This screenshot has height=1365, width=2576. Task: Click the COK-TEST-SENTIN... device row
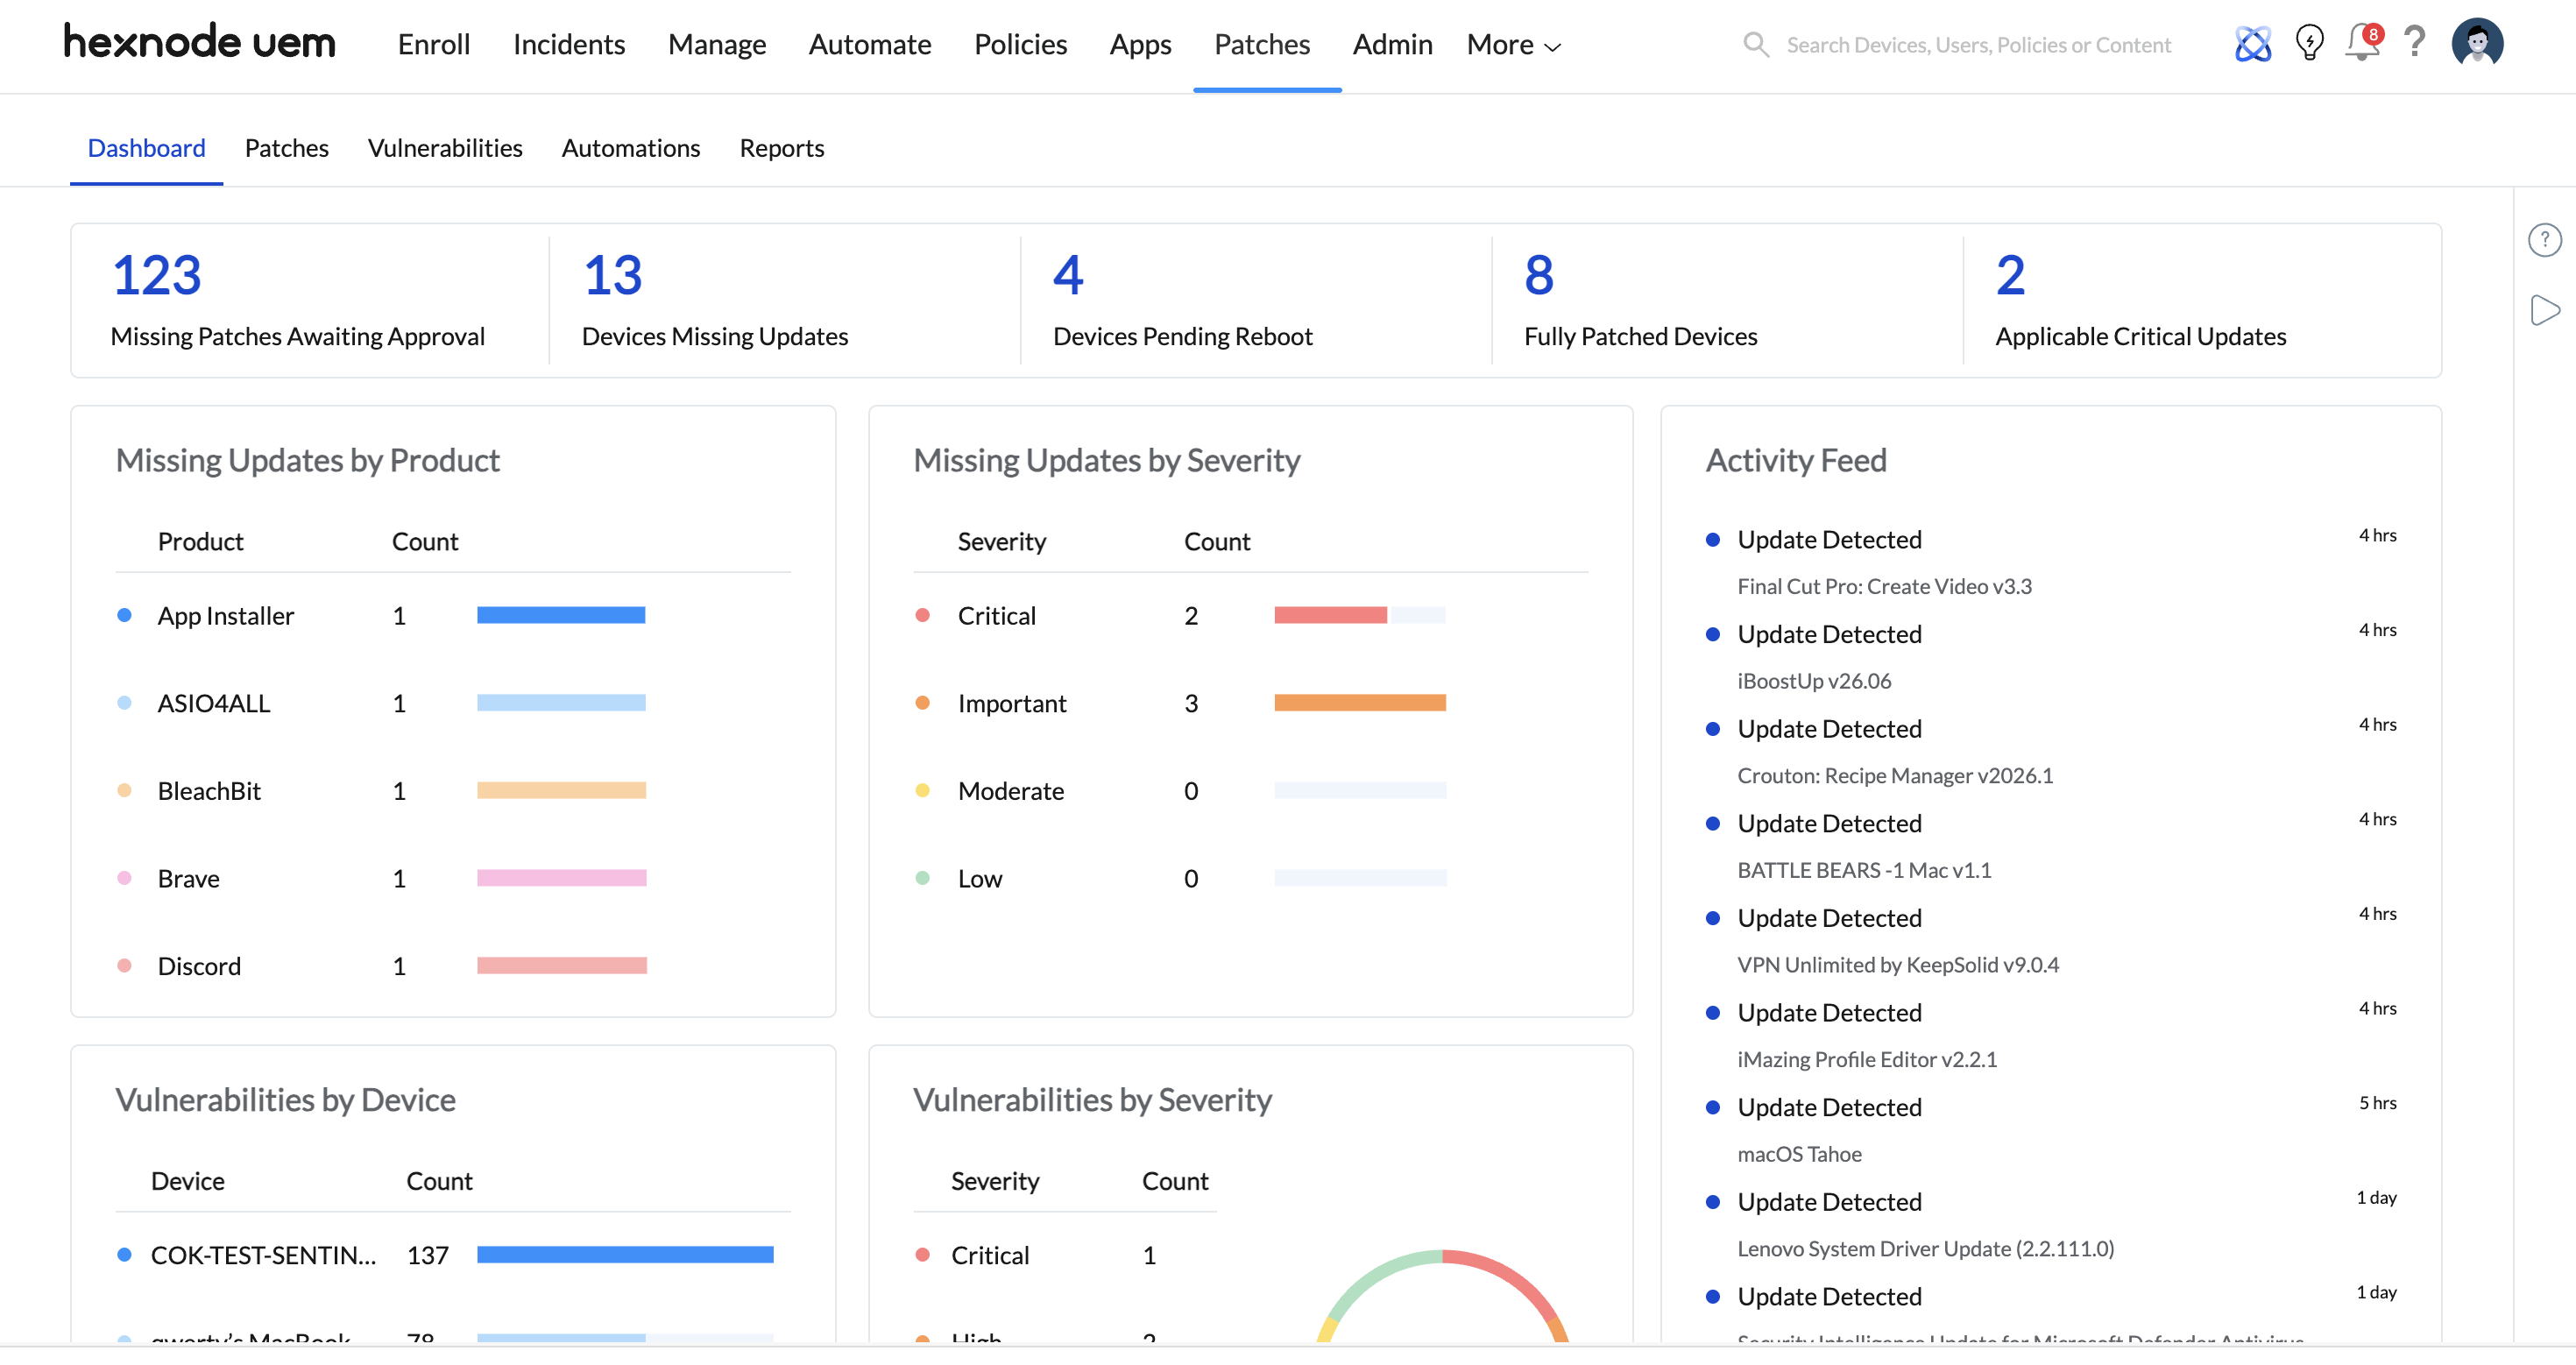pos(453,1255)
